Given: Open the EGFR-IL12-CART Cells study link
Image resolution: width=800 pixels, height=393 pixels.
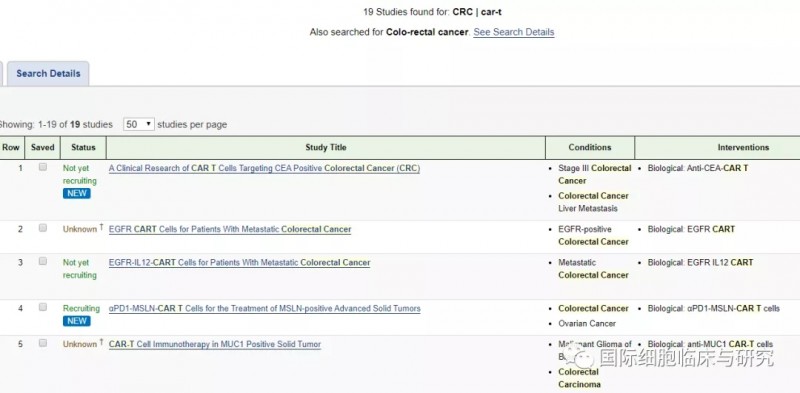Looking at the screenshot, I should (x=239, y=263).
